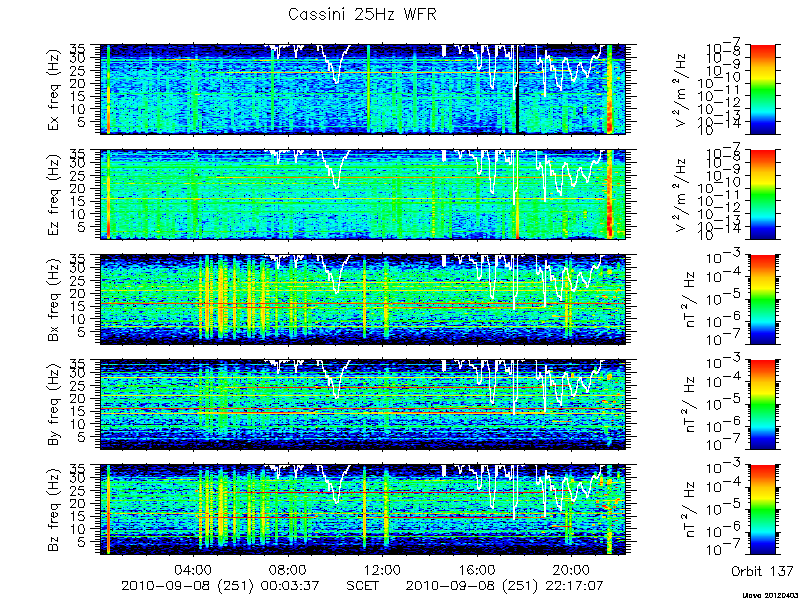800x600 pixels.
Task: Click the Bz panel color bar
Action: click(x=762, y=510)
